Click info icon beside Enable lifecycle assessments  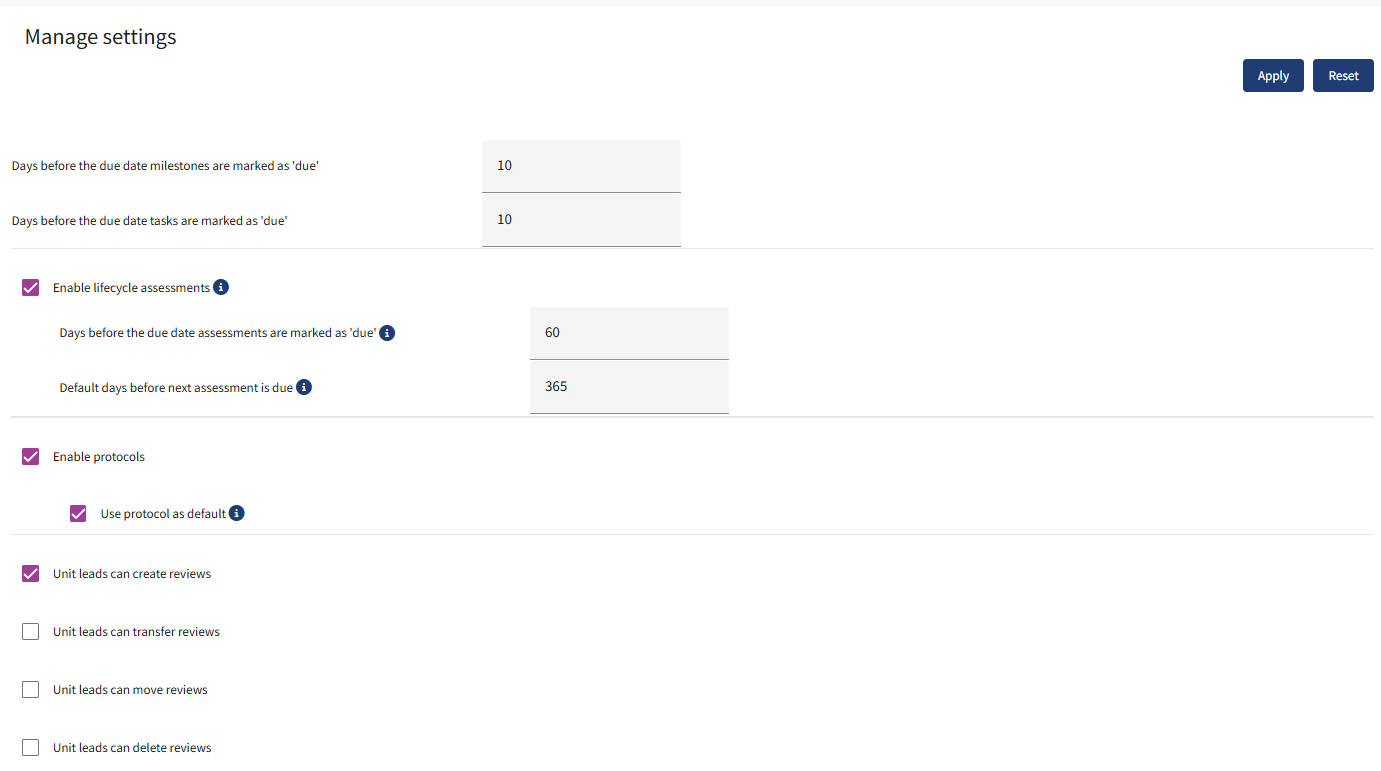pyautogui.click(x=221, y=287)
